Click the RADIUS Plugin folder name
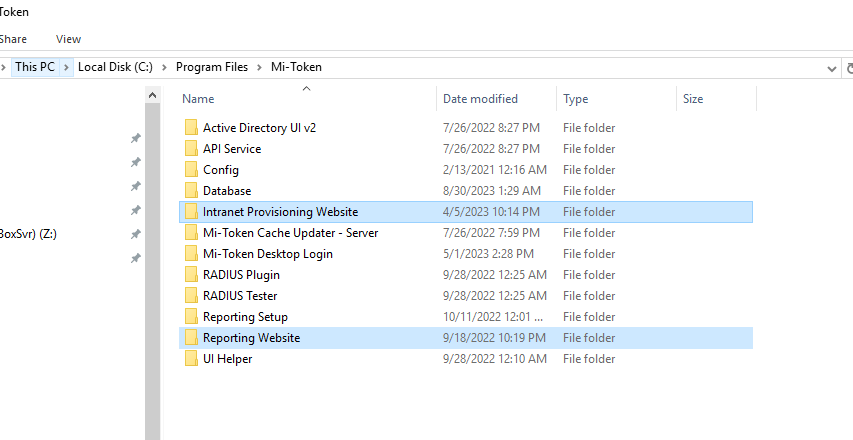 click(x=241, y=275)
